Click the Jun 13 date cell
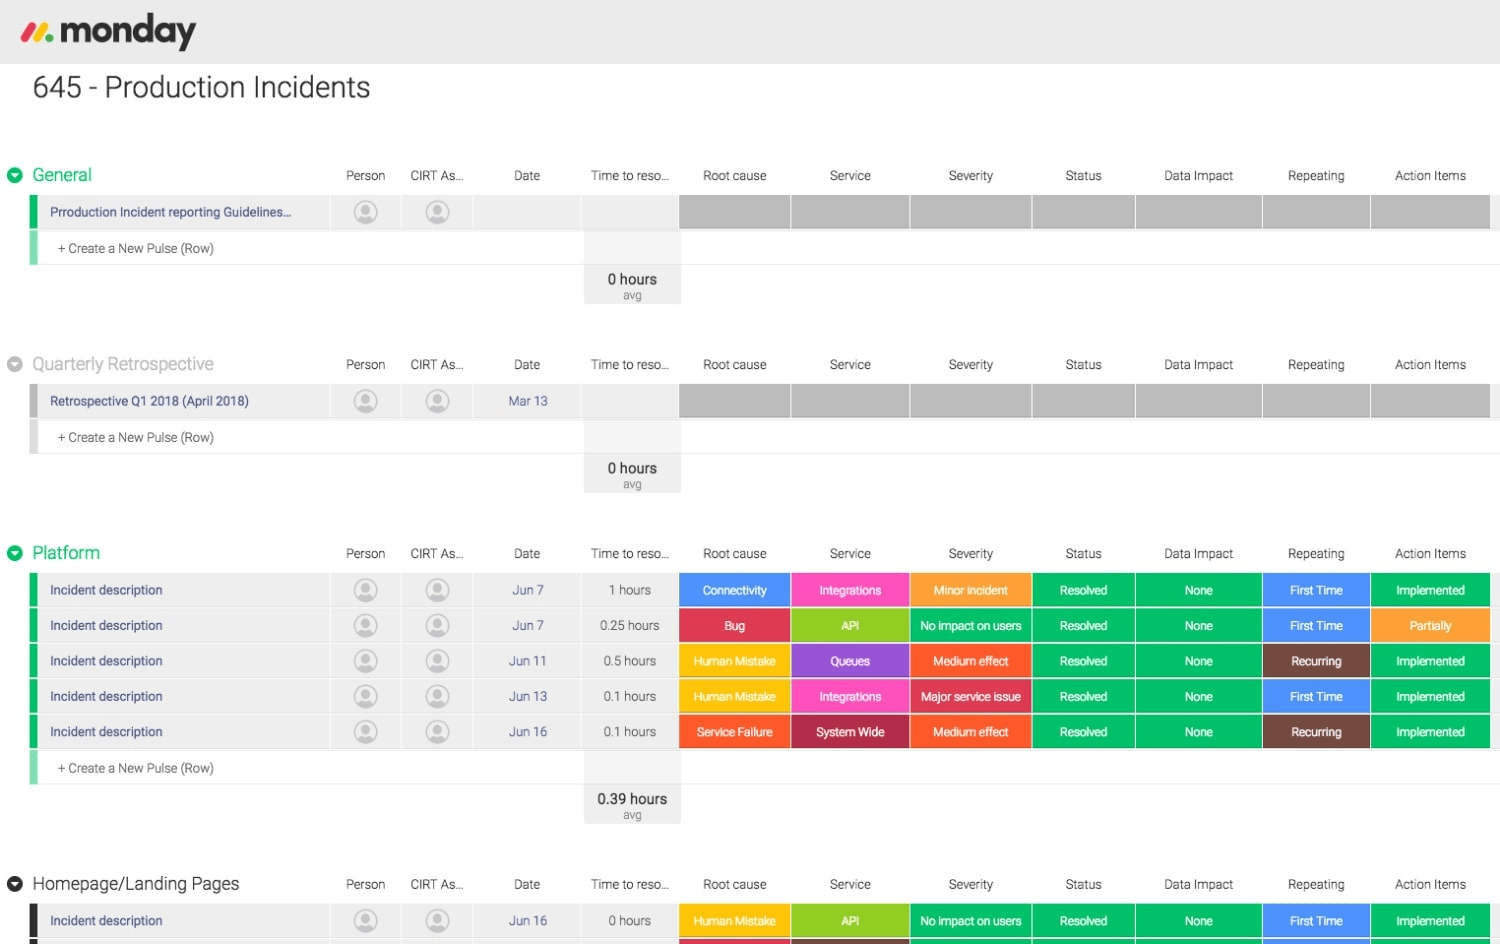The height and width of the screenshot is (944, 1500). (528, 697)
